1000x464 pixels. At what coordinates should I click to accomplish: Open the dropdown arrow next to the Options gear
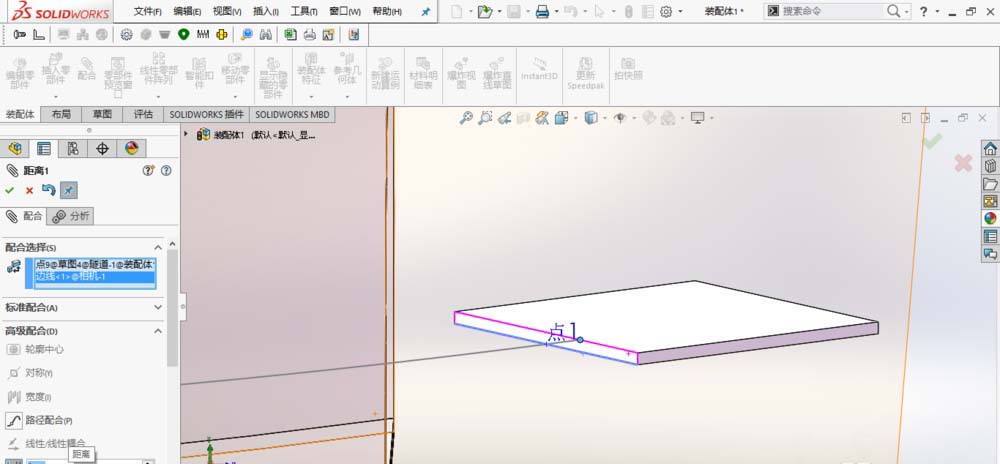pos(680,11)
